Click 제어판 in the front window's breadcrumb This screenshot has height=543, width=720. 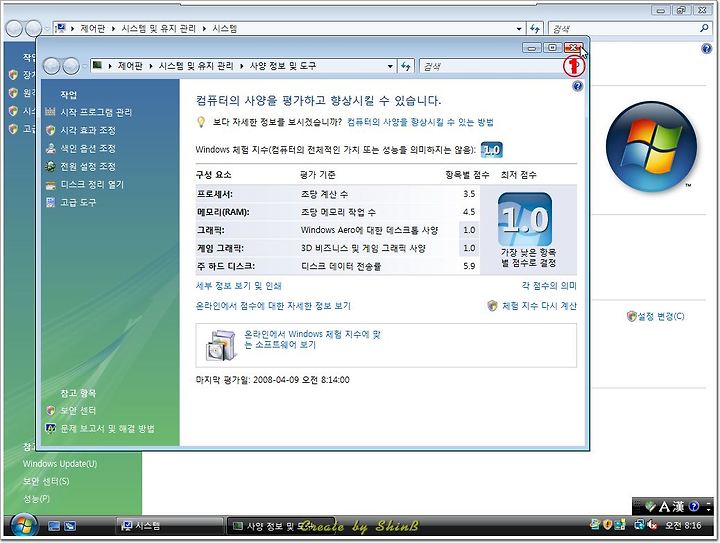click(129, 66)
